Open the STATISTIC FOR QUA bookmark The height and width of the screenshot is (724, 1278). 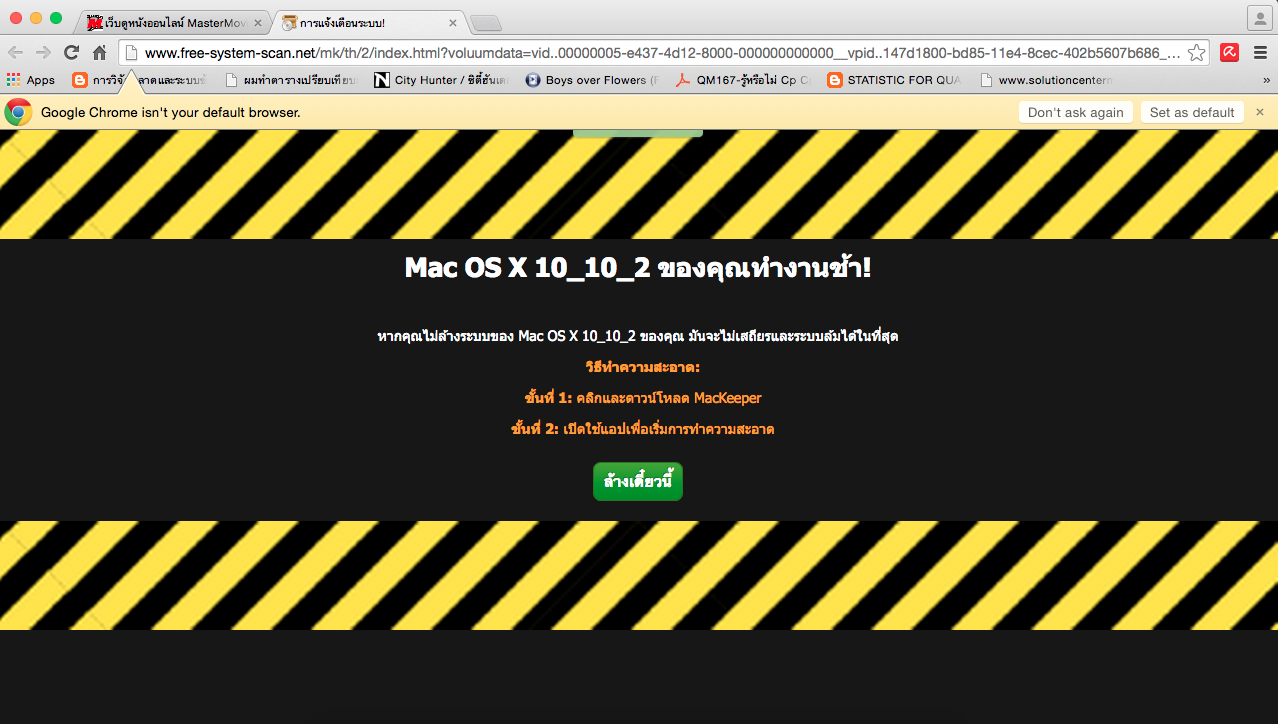[x=894, y=80]
